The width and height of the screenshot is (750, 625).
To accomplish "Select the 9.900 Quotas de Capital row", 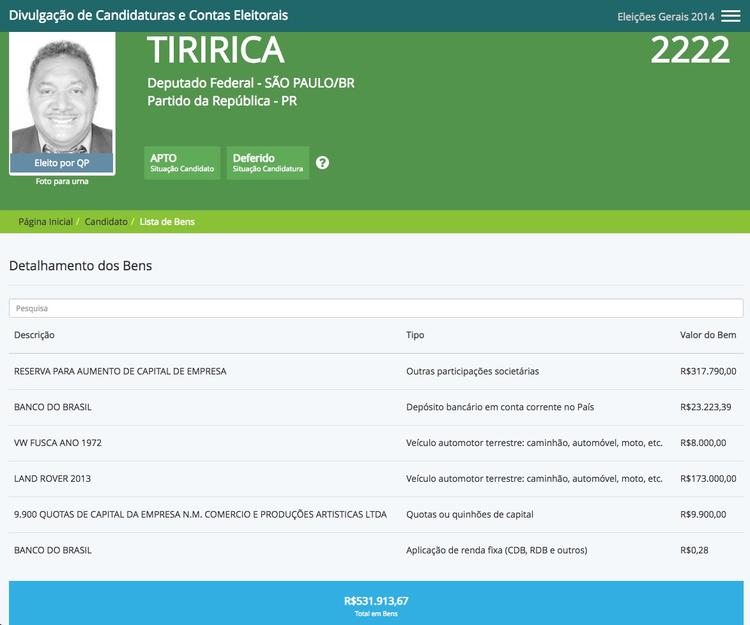I will pyautogui.click(x=200, y=515).
